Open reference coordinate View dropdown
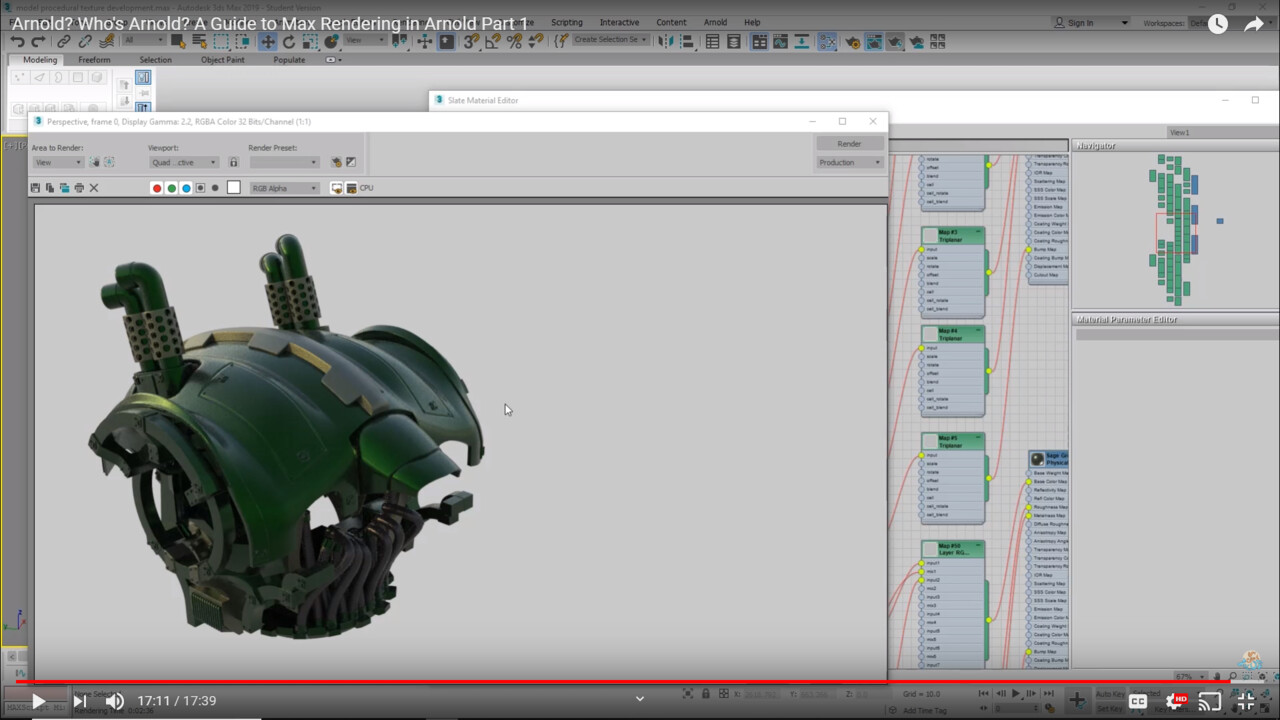This screenshot has width=1280, height=720. [366, 41]
